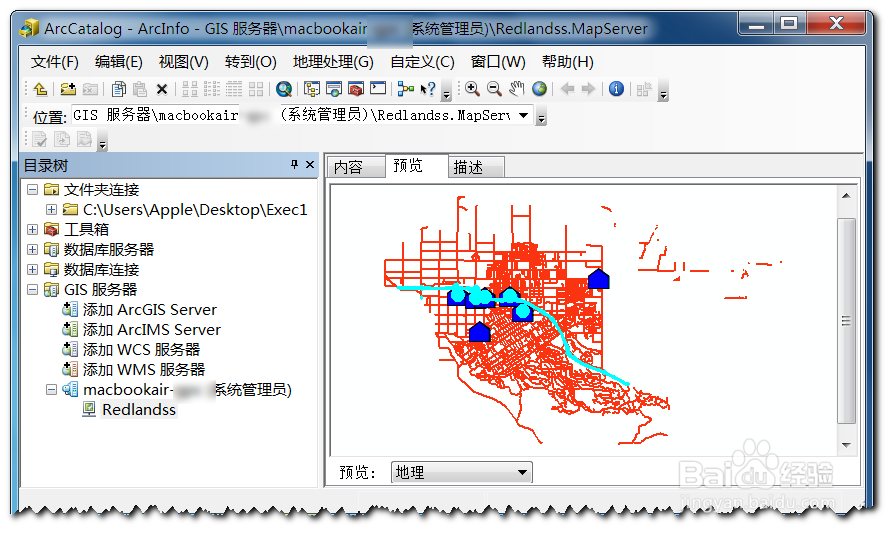885x533 pixels.
Task: Switch to Large Icons view
Action: (190, 89)
